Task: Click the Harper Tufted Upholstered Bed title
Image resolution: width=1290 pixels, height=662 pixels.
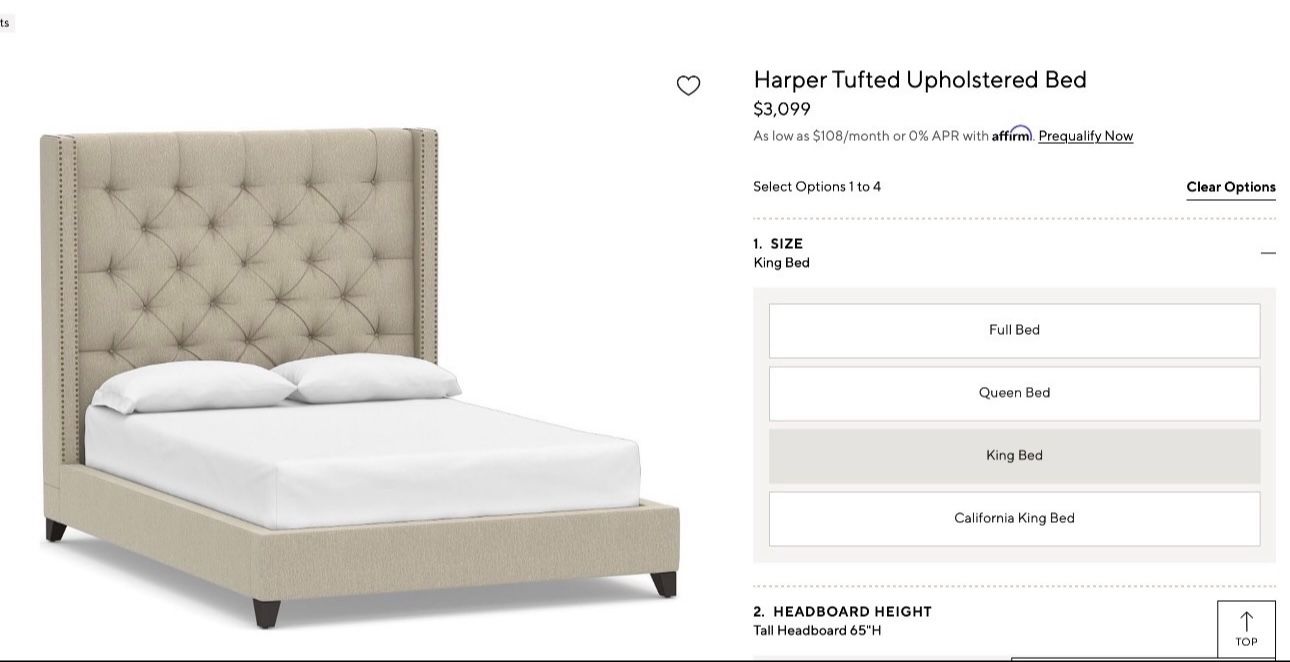Action: pyautogui.click(x=920, y=80)
